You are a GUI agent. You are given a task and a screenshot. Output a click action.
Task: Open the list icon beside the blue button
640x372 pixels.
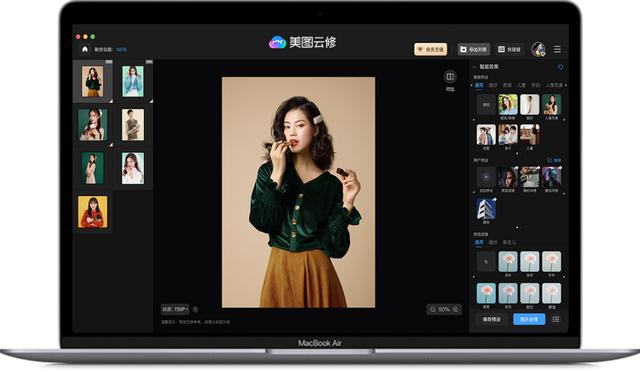[x=556, y=319]
